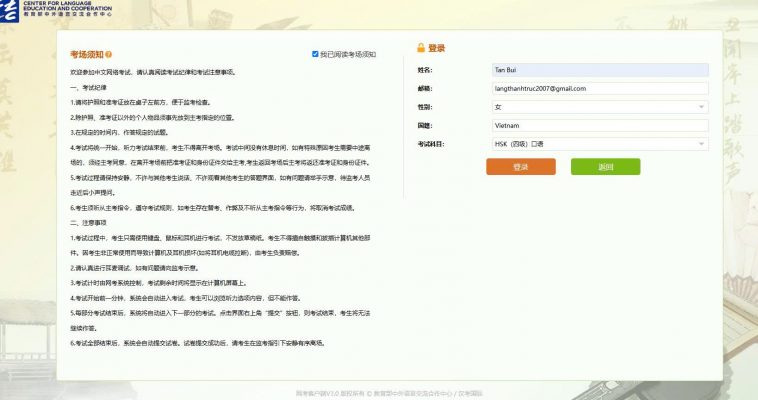Click the green 返回 back button

pyautogui.click(x=605, y=166)
